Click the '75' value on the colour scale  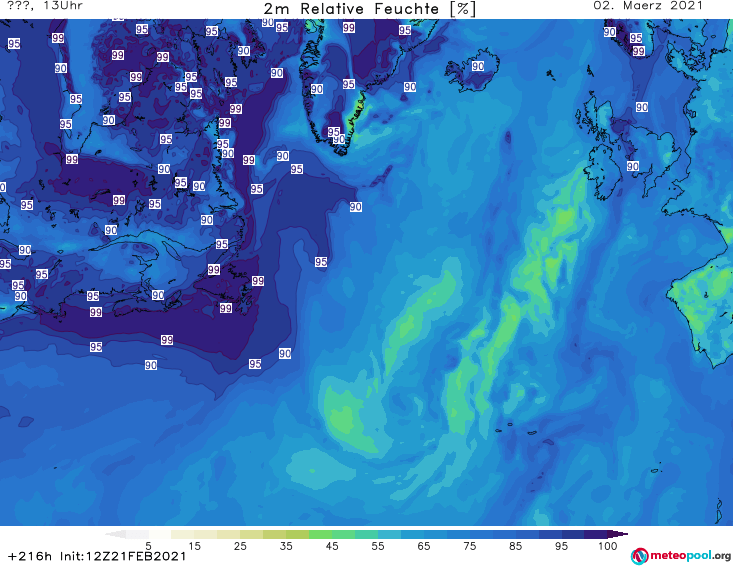pyautogui.click(x=469, y=546)
